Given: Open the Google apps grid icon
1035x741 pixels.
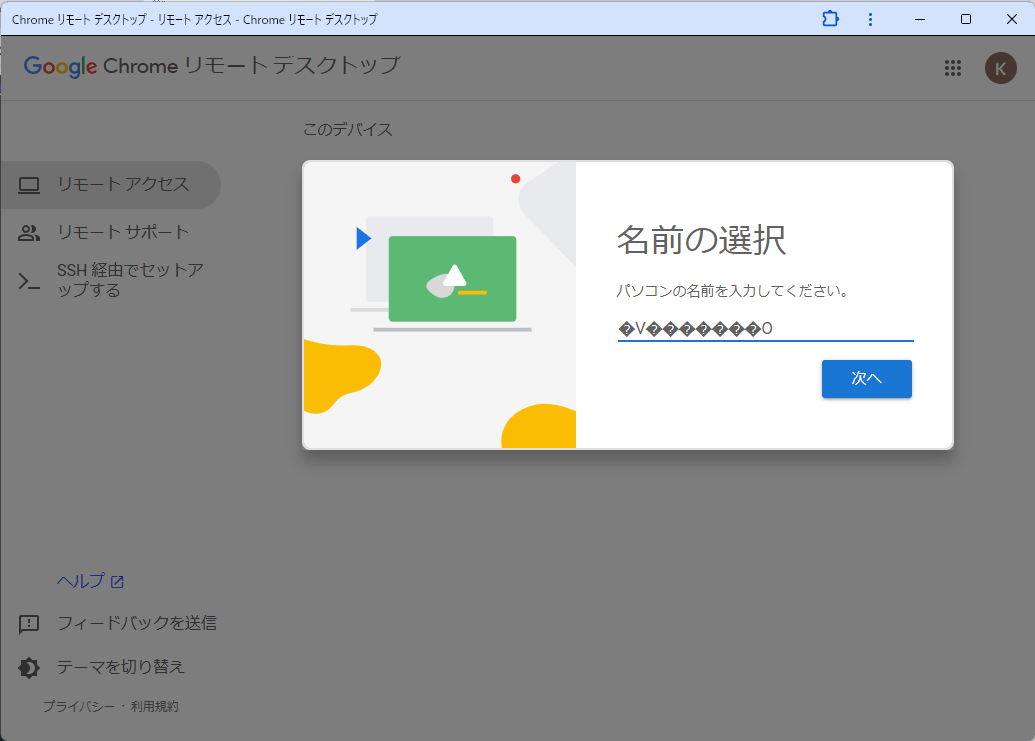Looking at the screenshot, I should (x=953, y=68).
